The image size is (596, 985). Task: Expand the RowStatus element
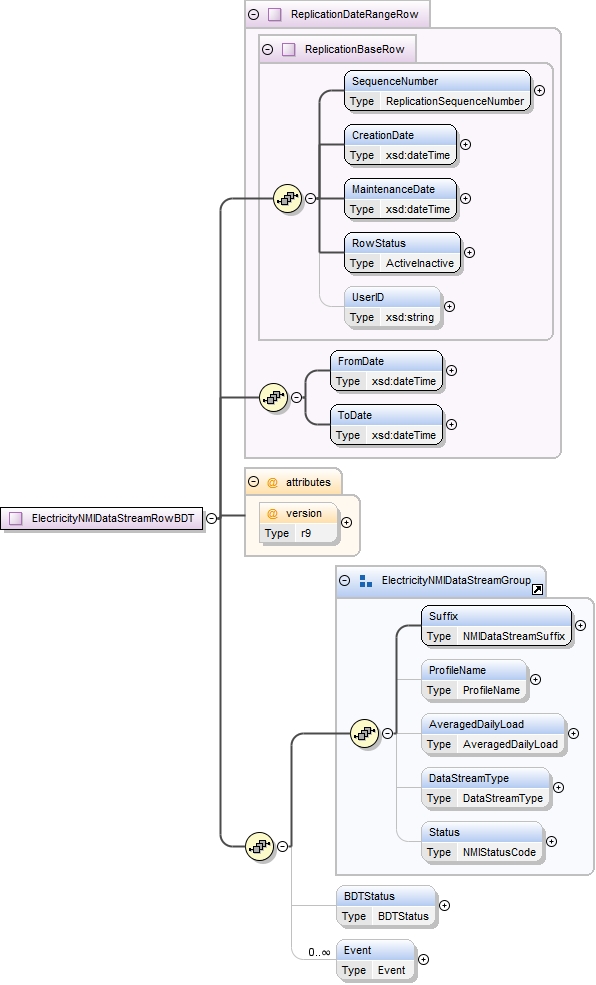click(469, 253)
